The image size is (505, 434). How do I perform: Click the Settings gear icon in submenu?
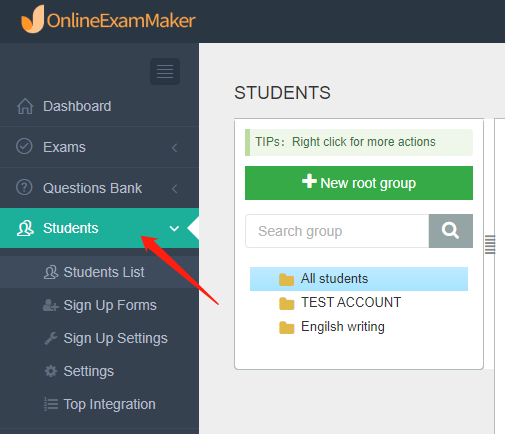pos(51,371)
